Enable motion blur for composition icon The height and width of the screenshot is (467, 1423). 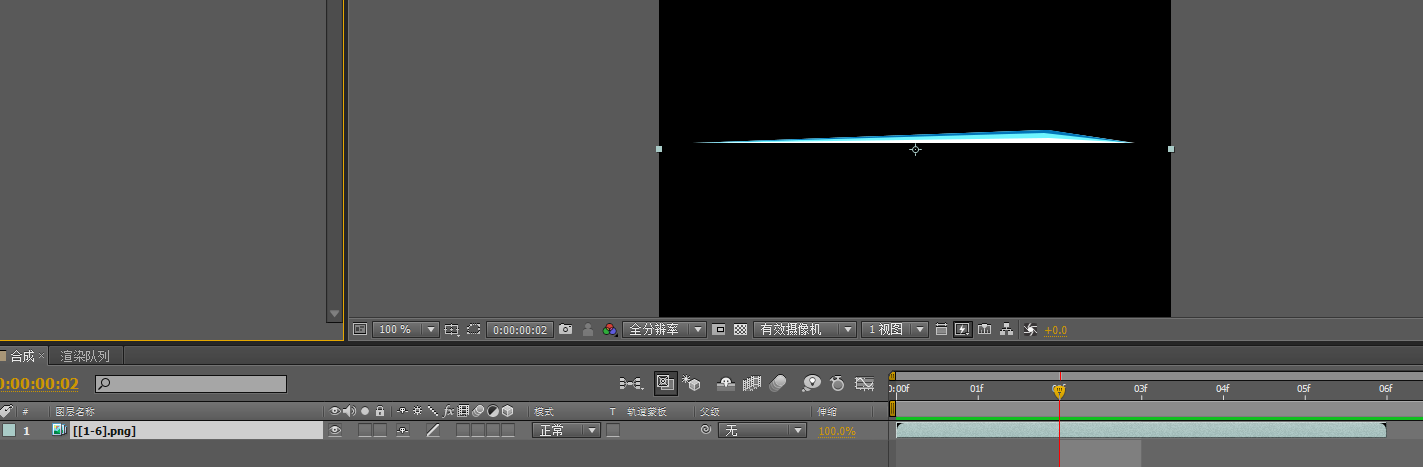coord(779,383)
